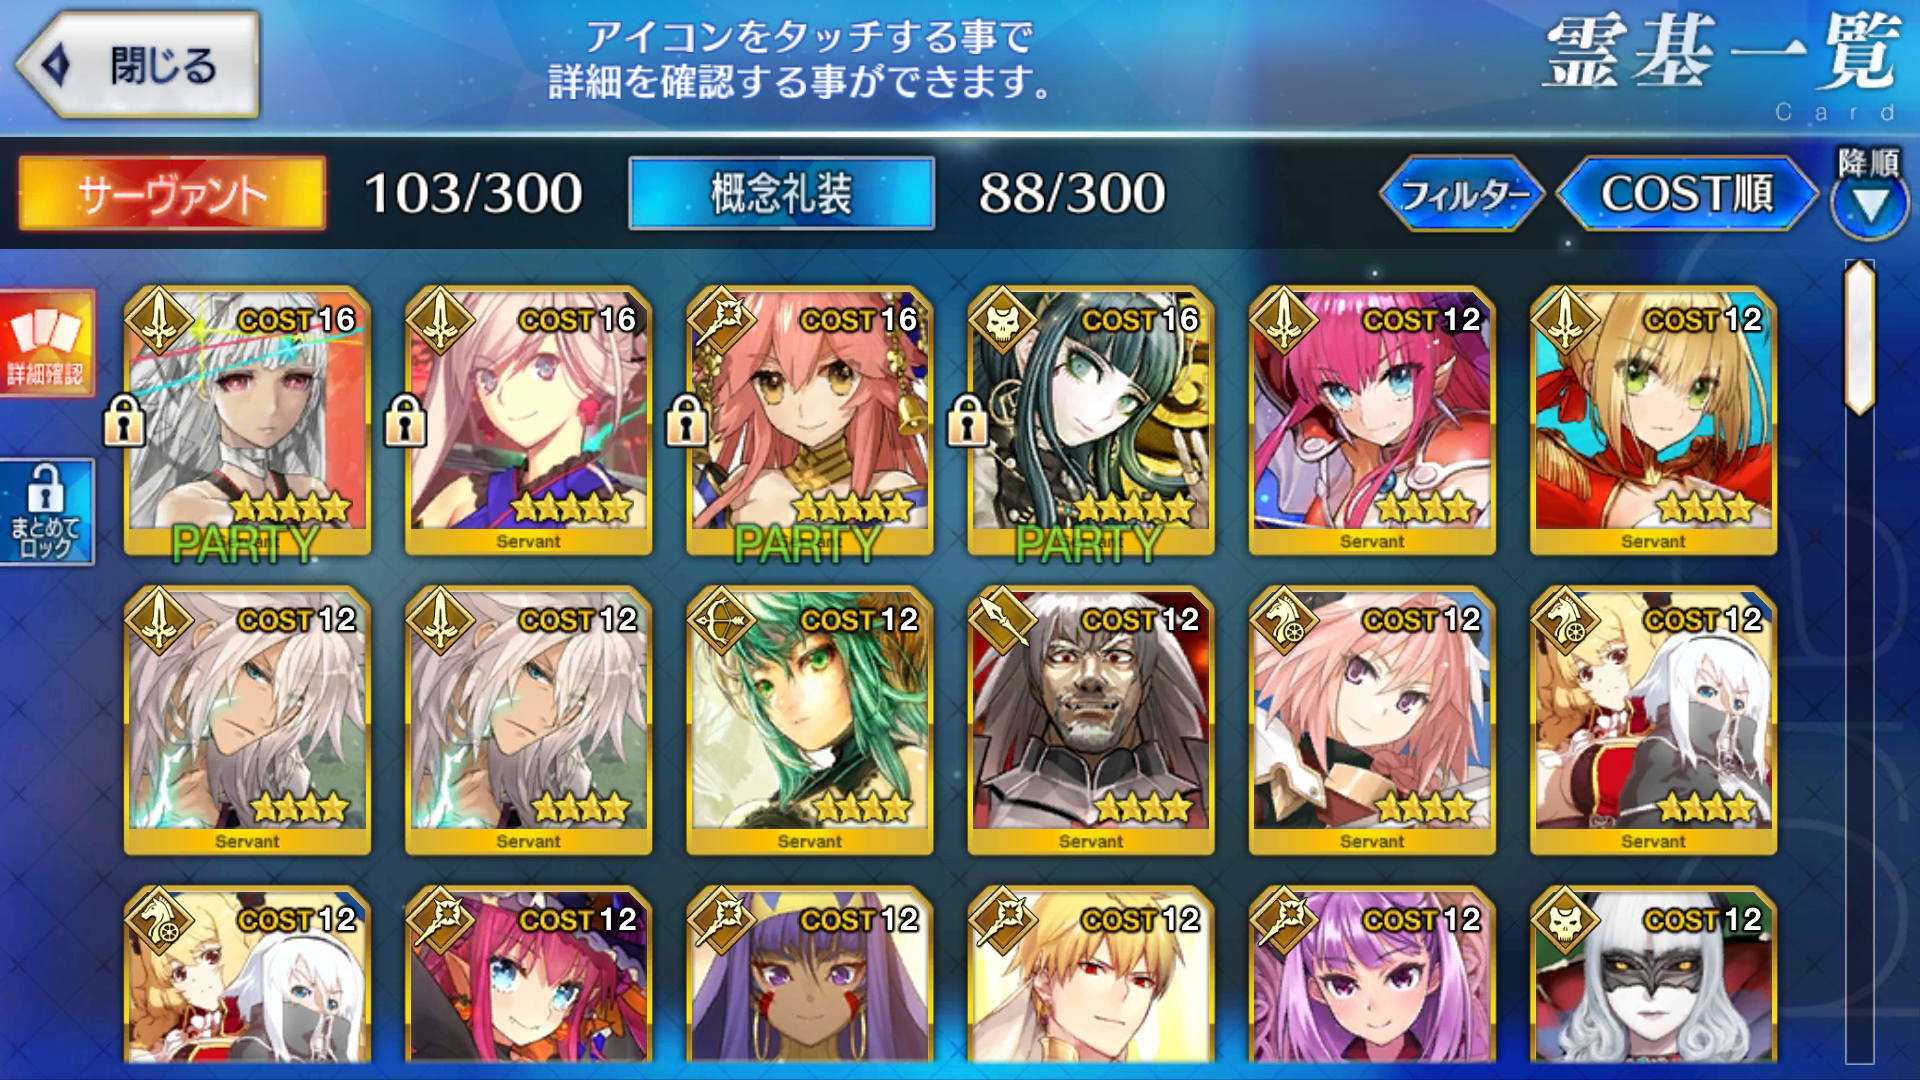Select the blonde Saber in red dress
This screenshot has height=1080, width=1920.
tap(1653, 420)
